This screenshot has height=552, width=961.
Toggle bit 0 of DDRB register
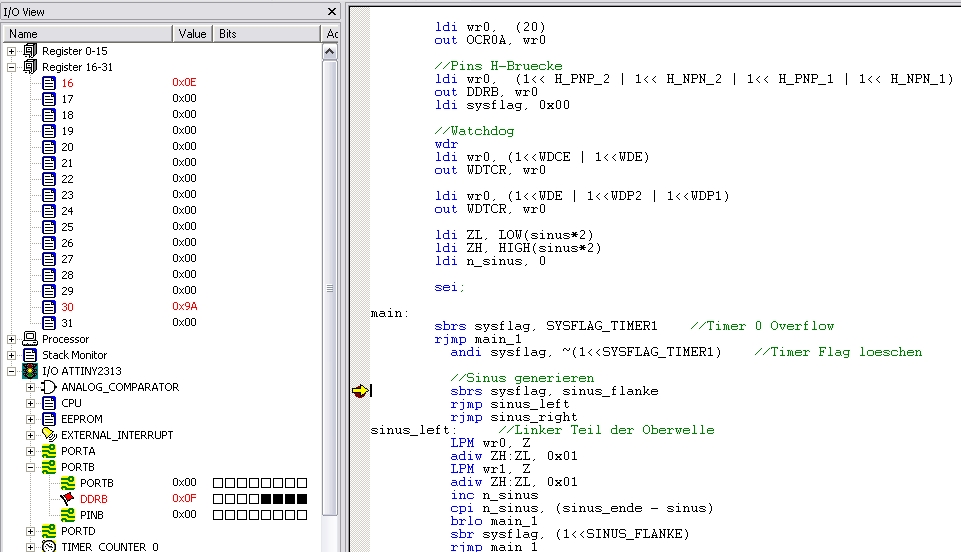pyautogui.click(x=302, y=499)
